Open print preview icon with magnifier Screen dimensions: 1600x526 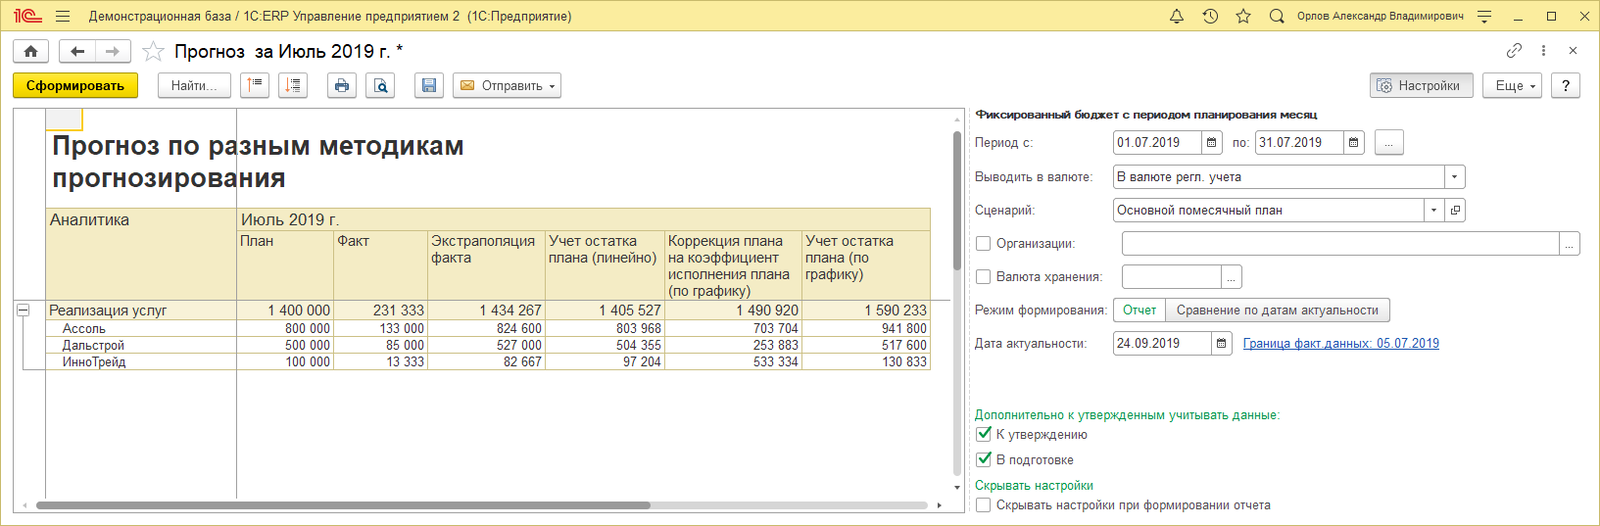pyautogui.click(x=381, y=86)
